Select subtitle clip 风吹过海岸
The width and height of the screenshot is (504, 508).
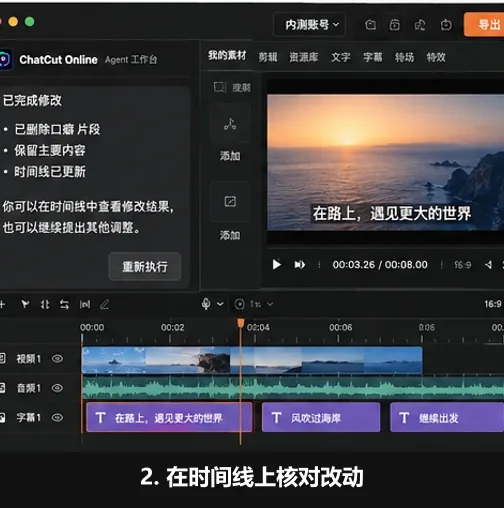pyautogui.click(x=321, y=417)
